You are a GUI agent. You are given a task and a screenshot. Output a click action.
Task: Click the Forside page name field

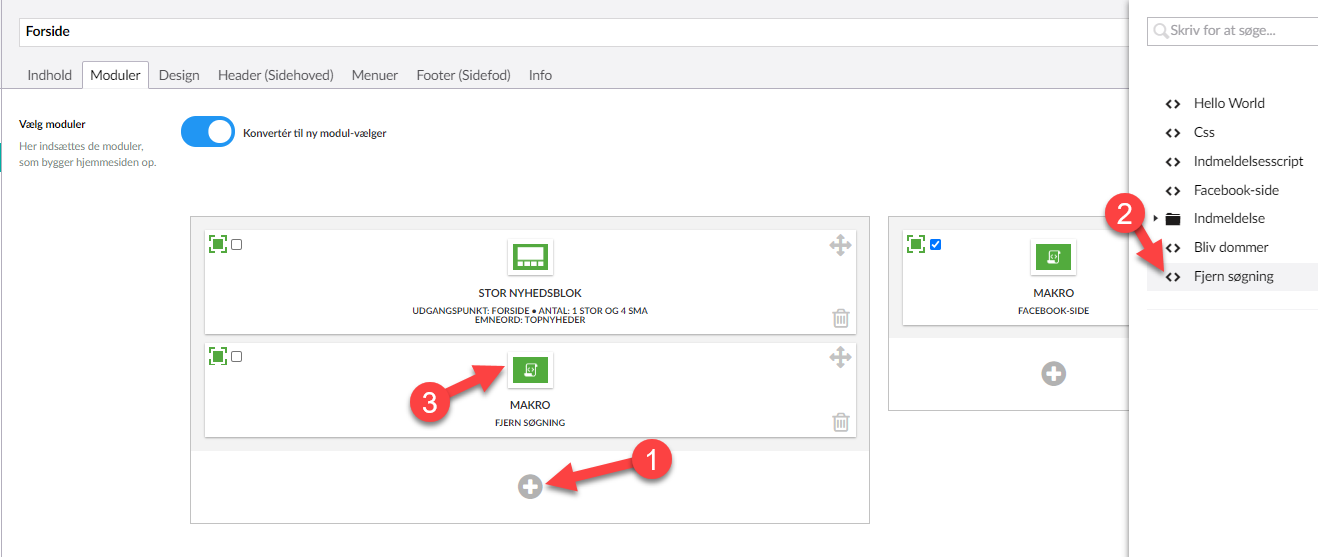(x=570, y=31)
